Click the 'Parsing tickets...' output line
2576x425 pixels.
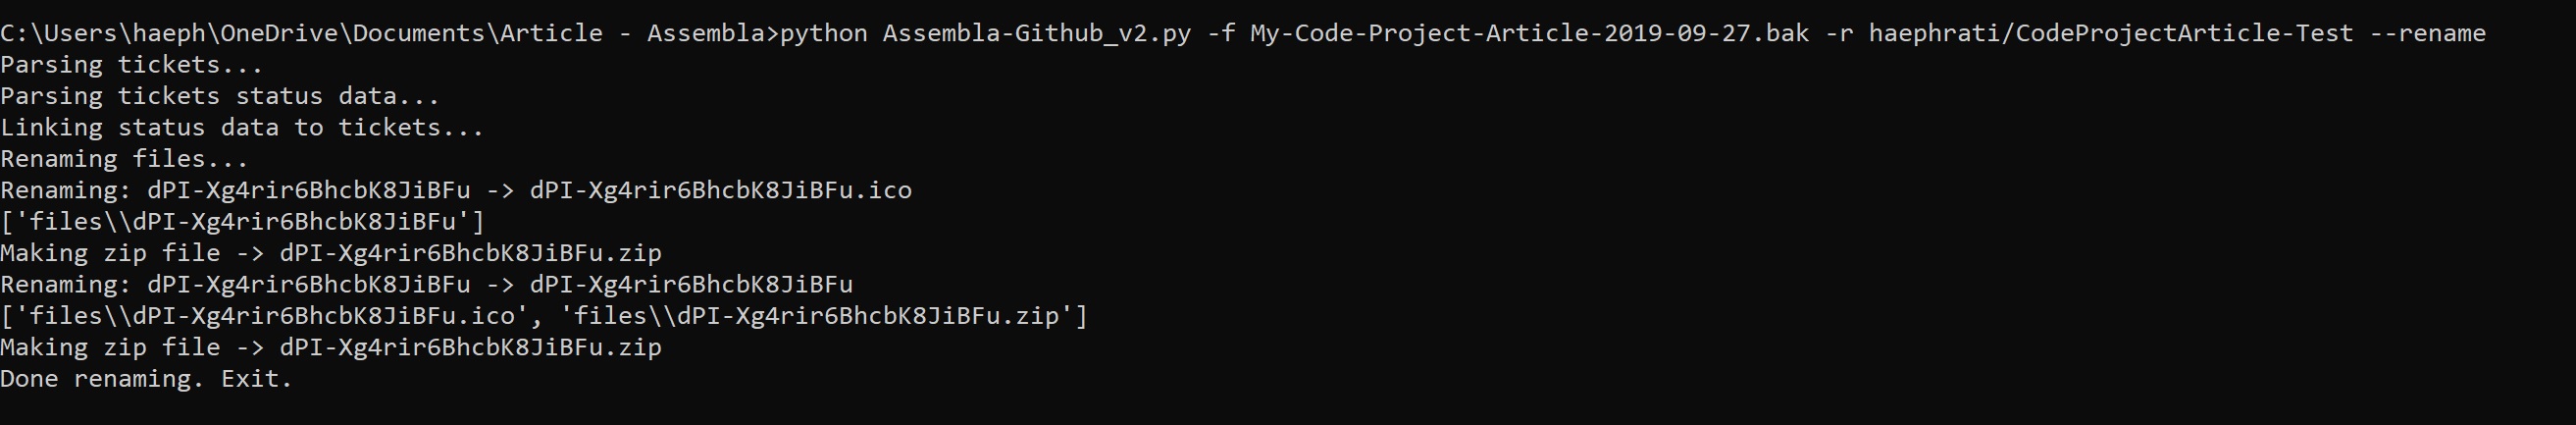tap(132, 65)
